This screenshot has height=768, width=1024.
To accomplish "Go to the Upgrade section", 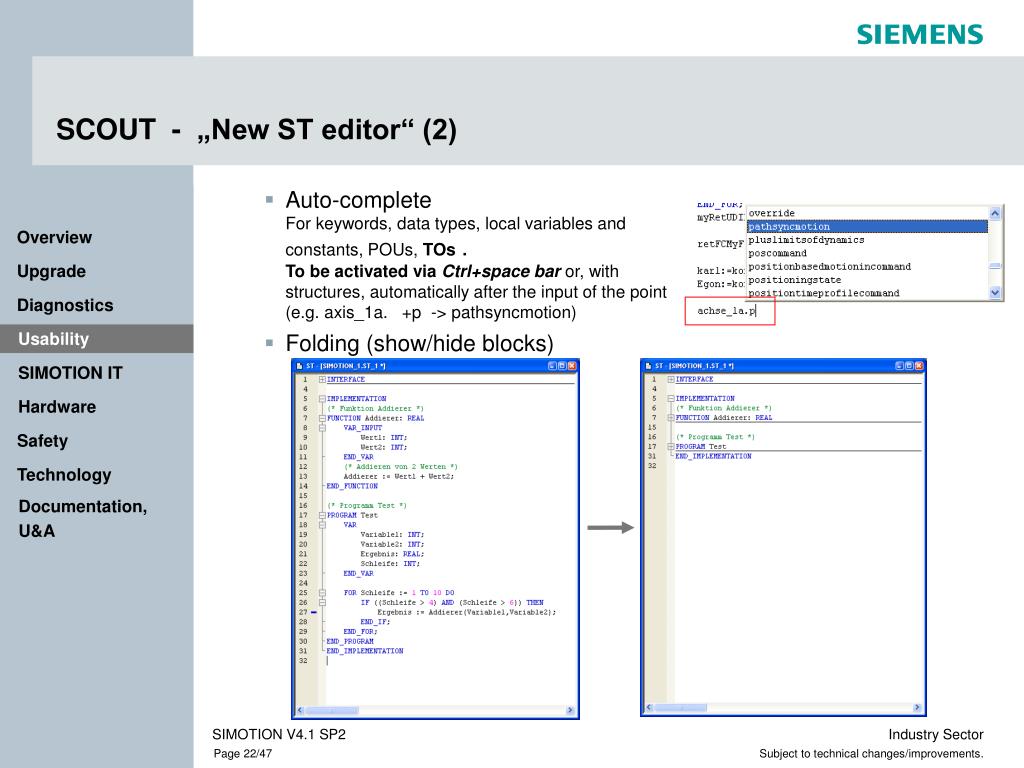I will coord(51,271).
